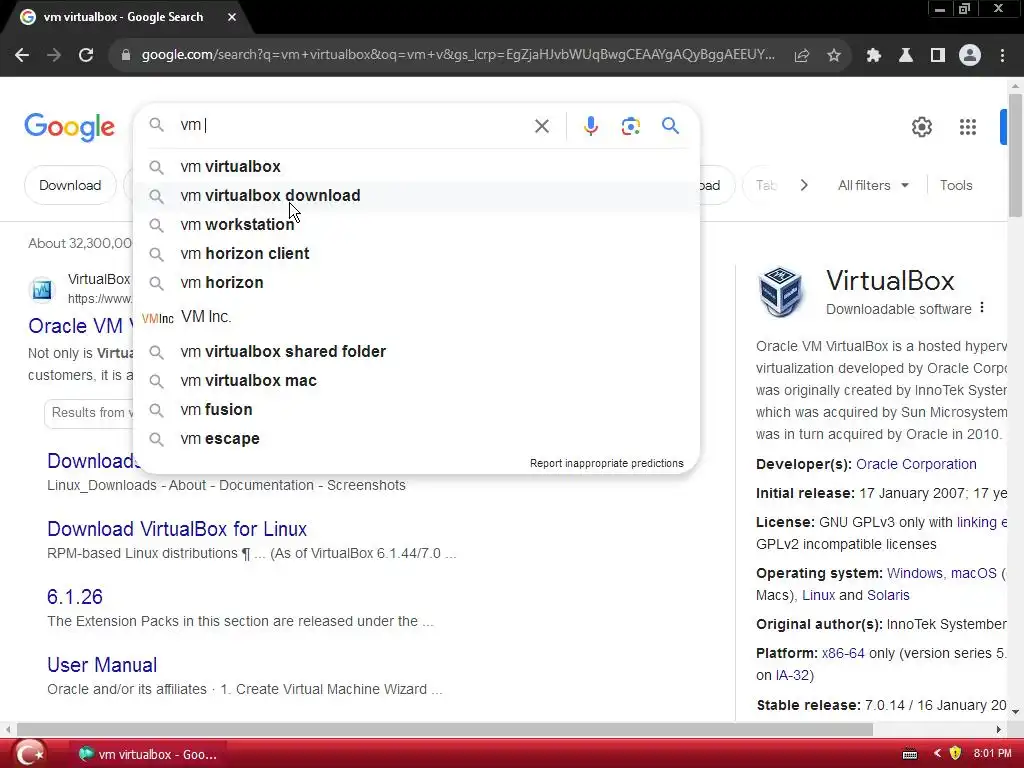
Task: Open the Chrome profile avatar
Action: [970, 56]
